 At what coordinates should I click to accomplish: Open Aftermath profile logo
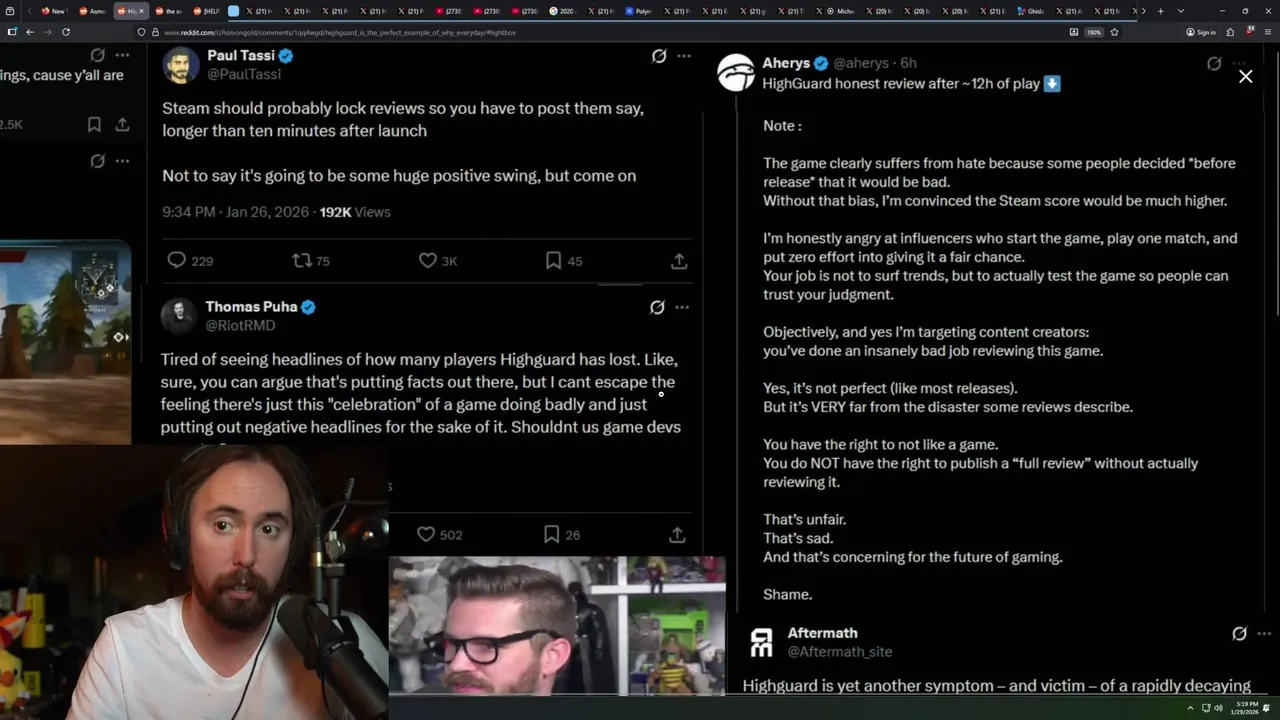(x=762, y=643)
